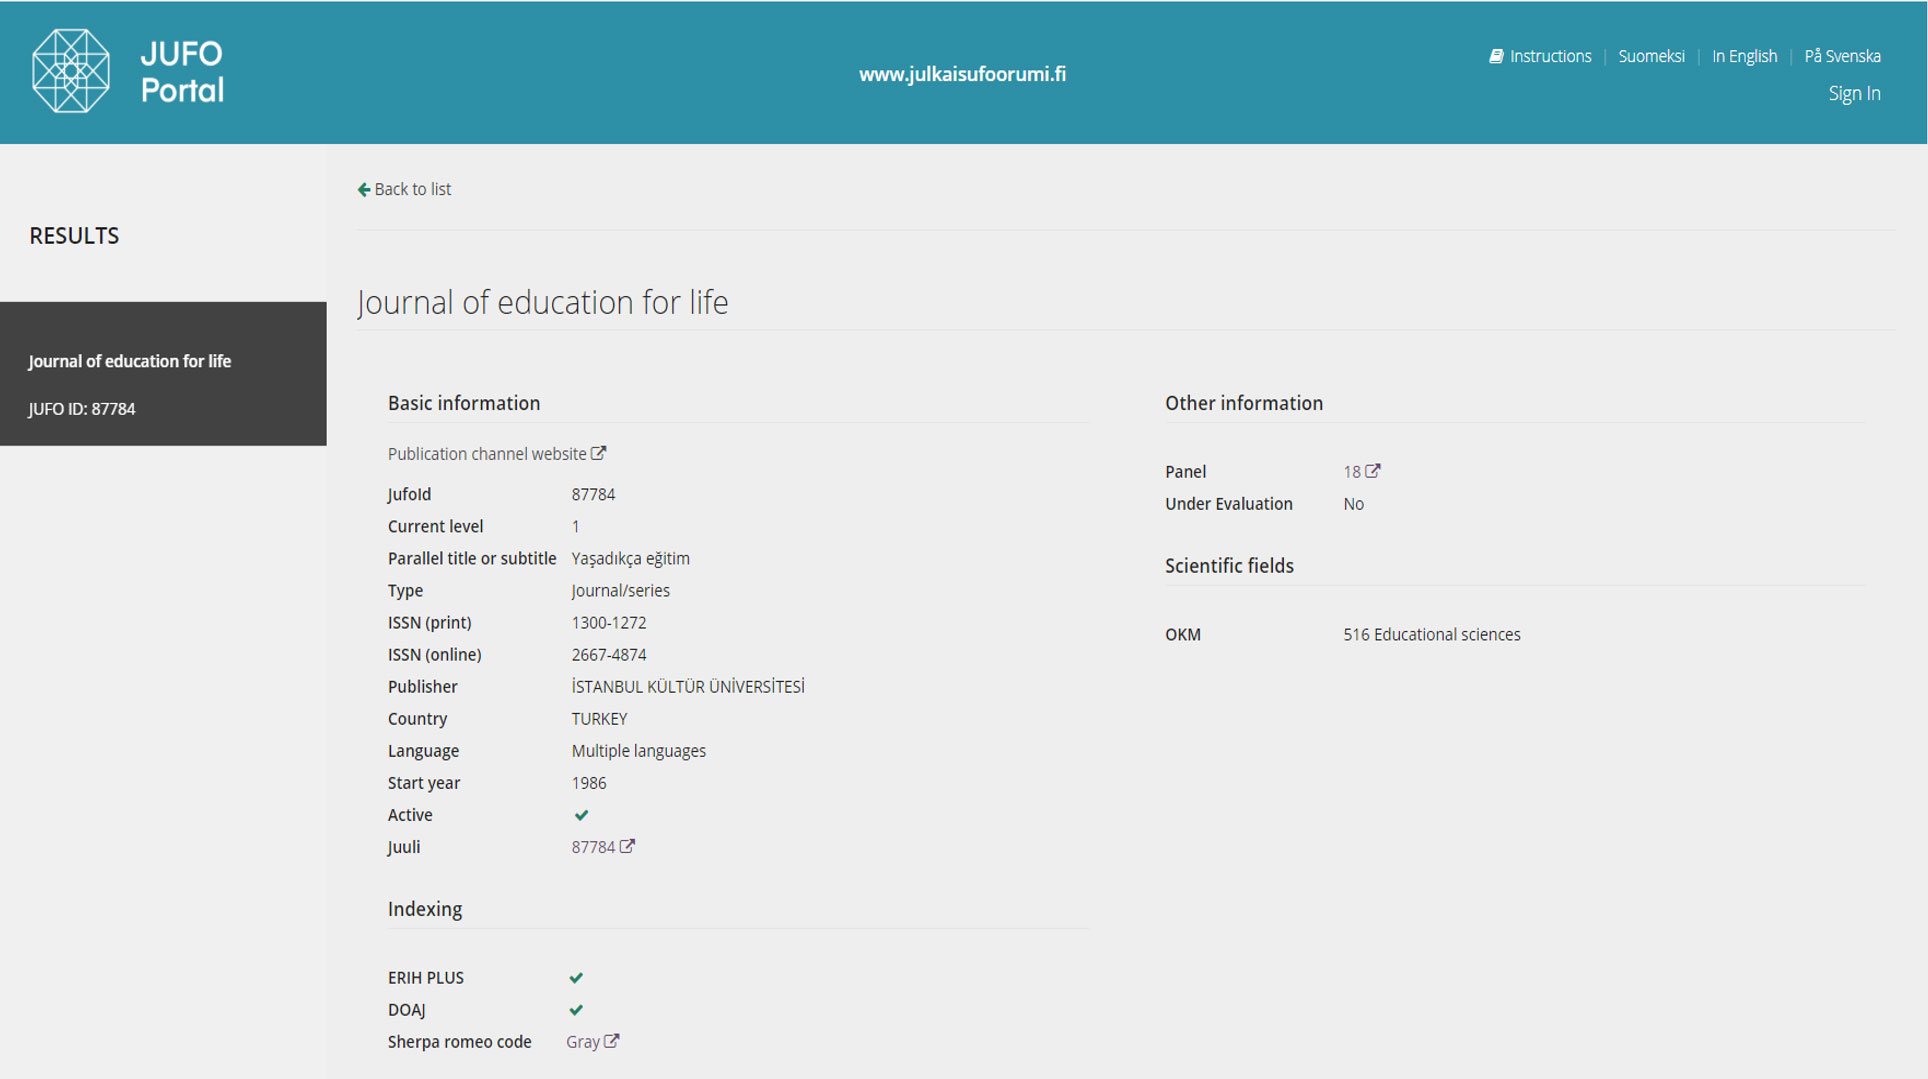The width and height of the screenshot is (1928, 1079).
Task: Click the Back to list arrow icon
Action: click(x=364, y=189)
